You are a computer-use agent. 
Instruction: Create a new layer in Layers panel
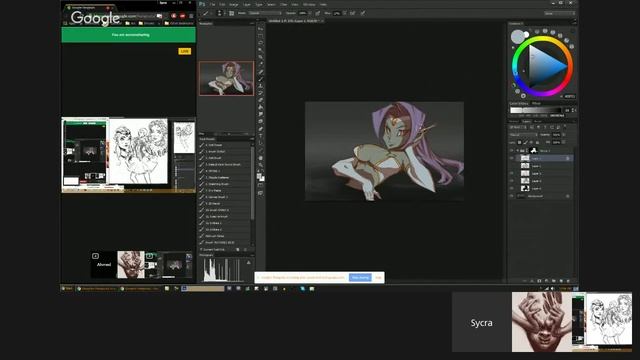[561, 281]
